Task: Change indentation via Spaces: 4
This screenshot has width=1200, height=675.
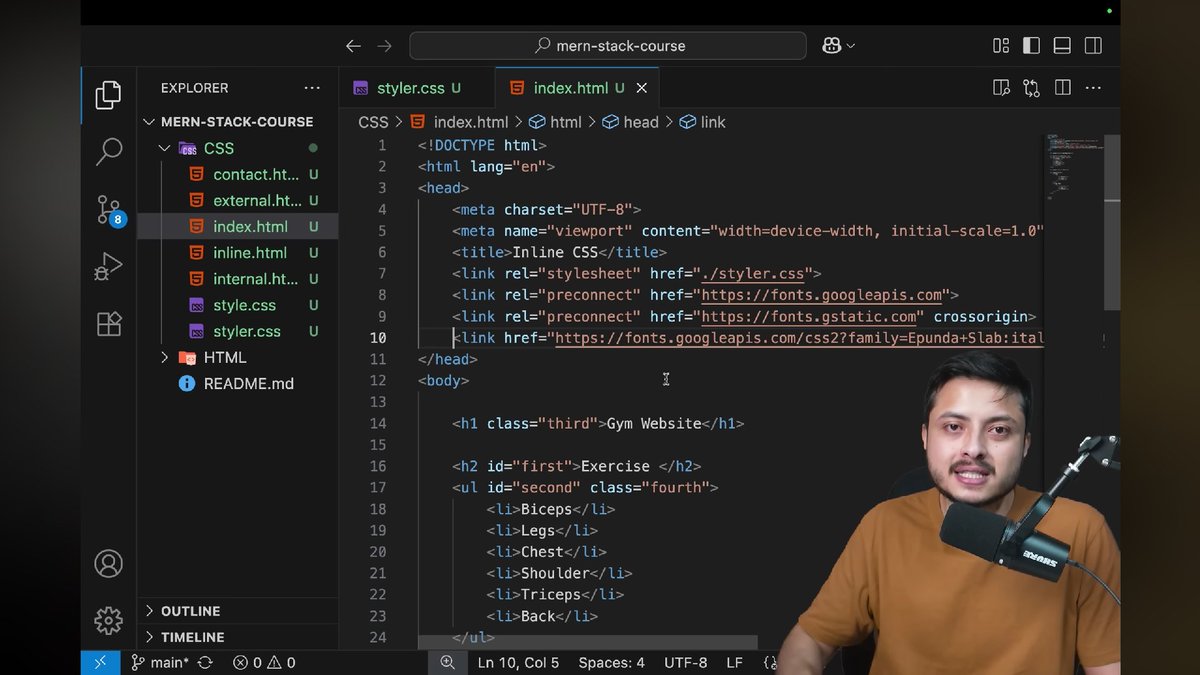Action: click(611, 662)
